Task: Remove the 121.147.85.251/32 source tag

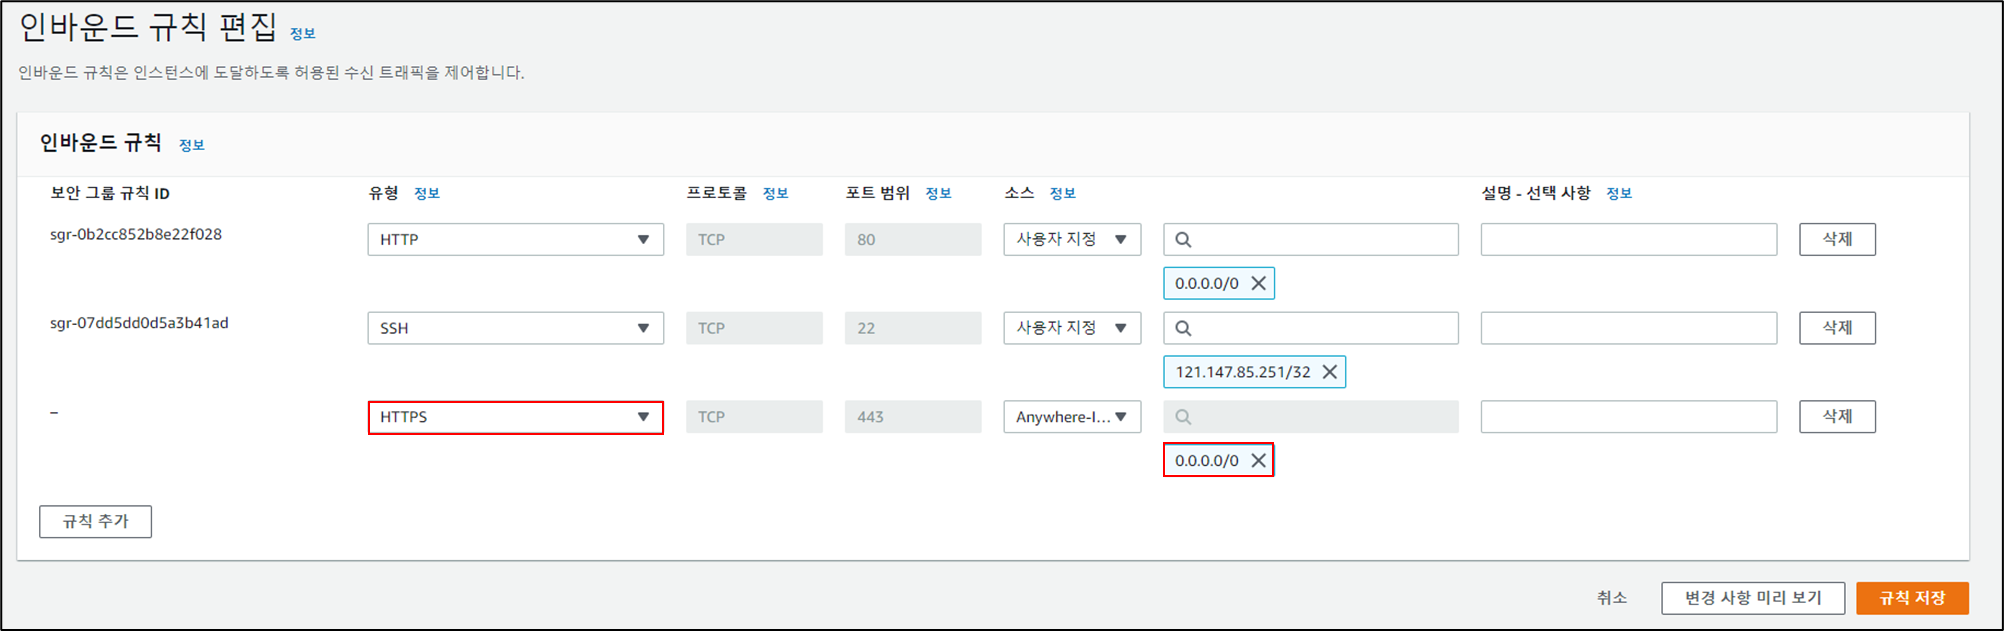Action: [x=1329, y=372]
